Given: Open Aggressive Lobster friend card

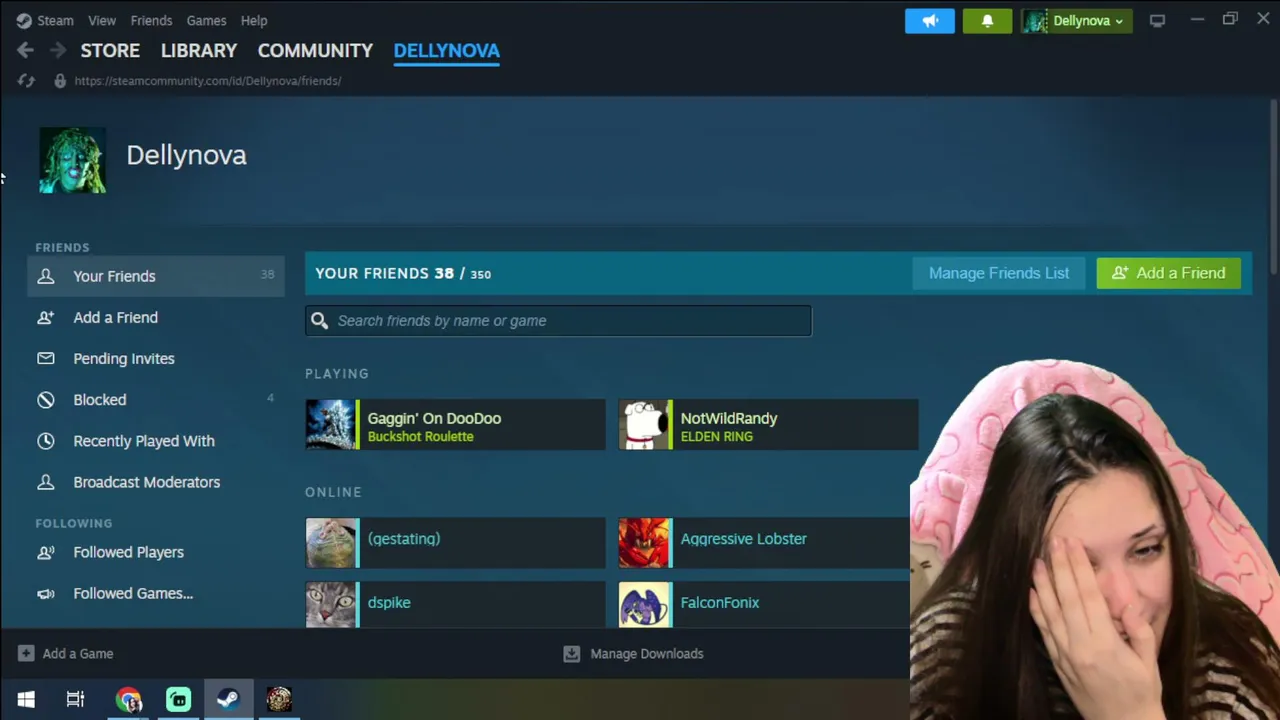Looking at the screenshot, I should [x=764, y=543].
